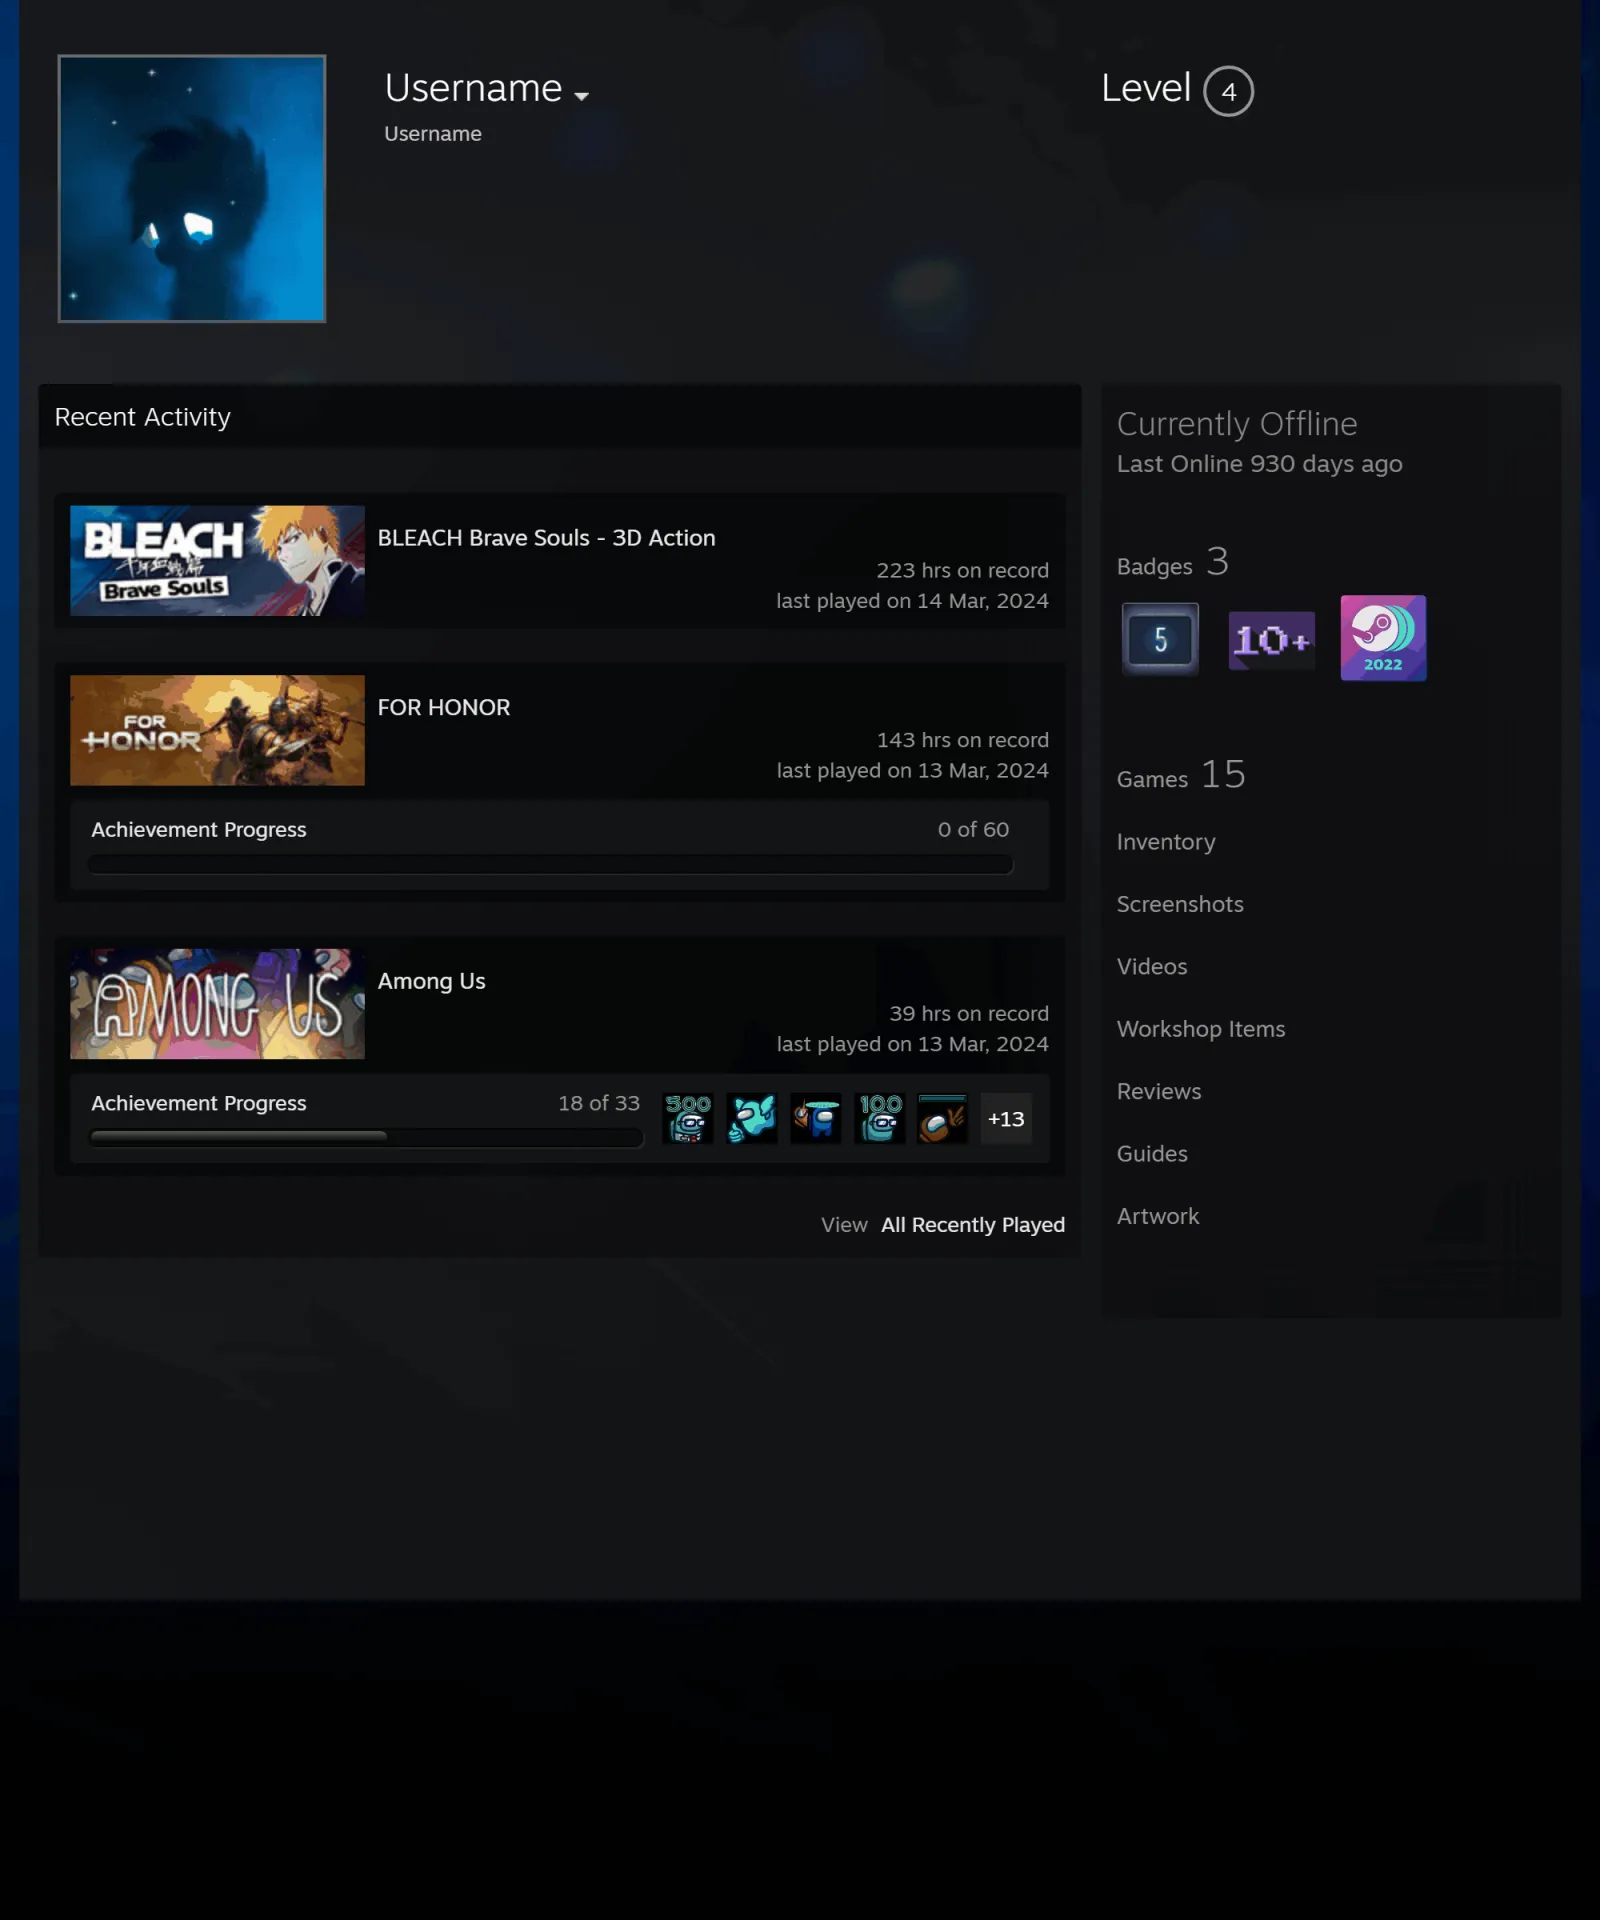The image size is (1600, 1920).
Task: Open the Badges link
Action: [x=1173, y=563]
